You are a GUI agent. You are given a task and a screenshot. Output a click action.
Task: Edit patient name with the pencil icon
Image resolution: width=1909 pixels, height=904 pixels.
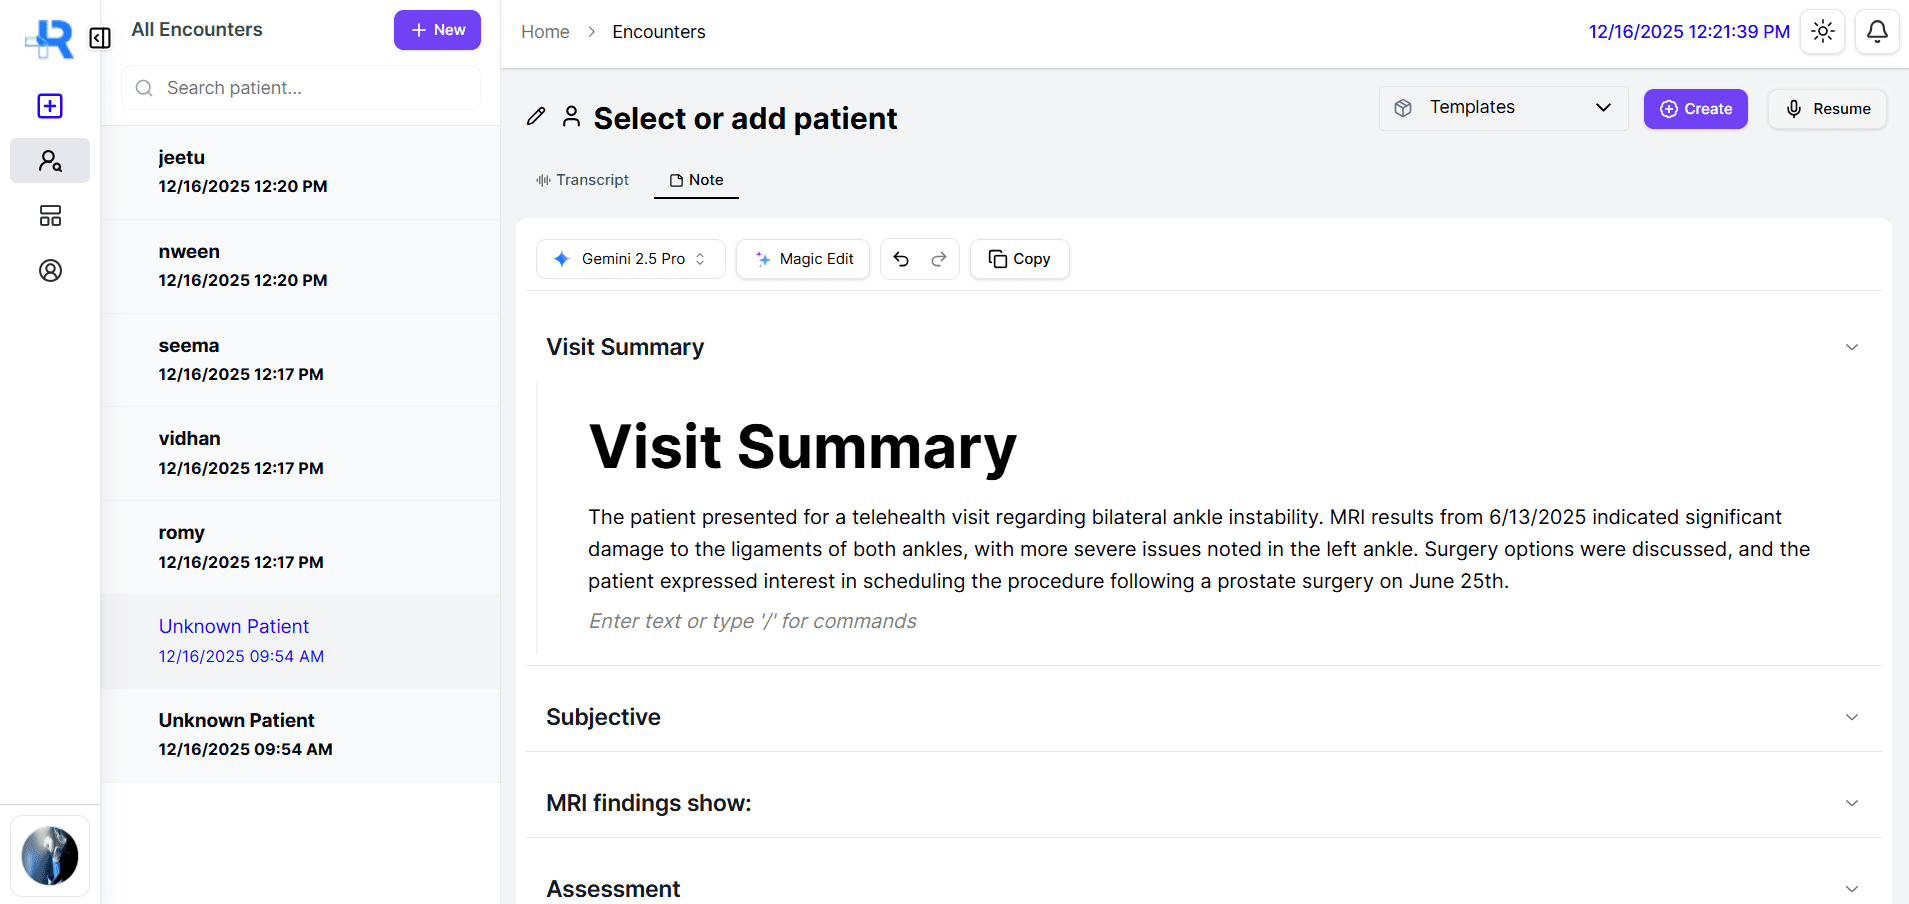(x=536, y=116)
